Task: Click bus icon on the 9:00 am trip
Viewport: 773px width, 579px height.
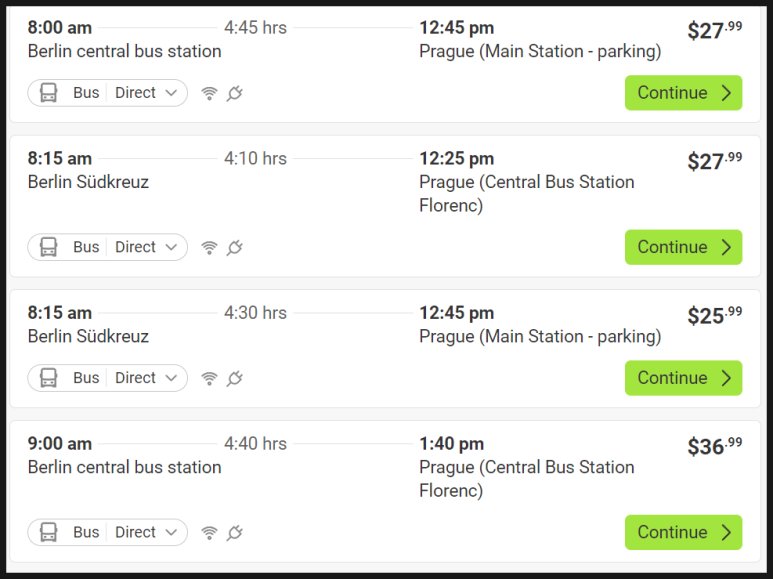Action: [x=48, y=532]
